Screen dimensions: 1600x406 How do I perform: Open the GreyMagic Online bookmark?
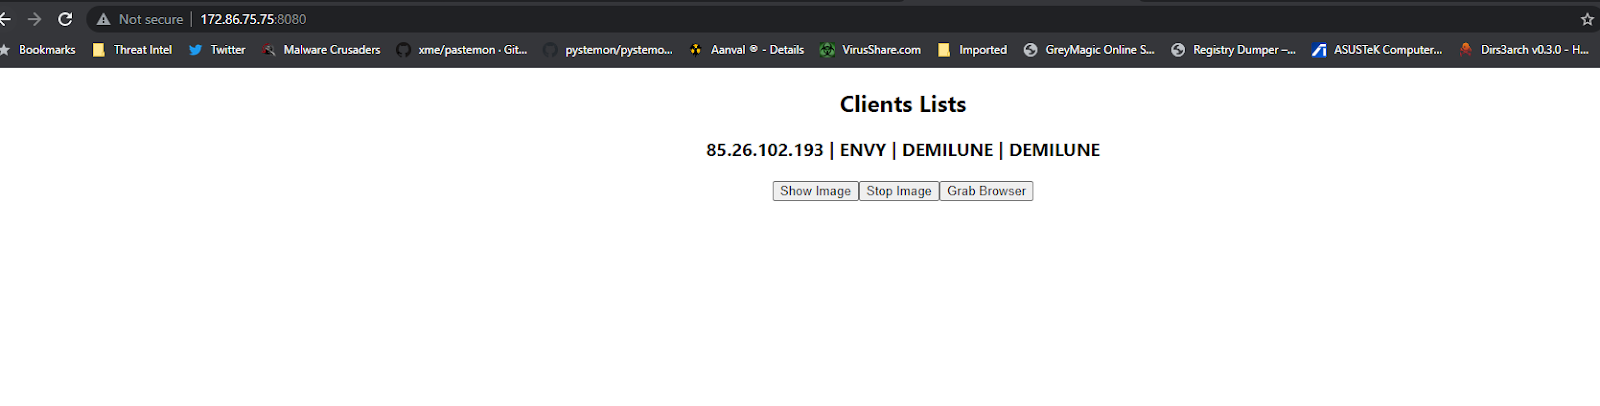[x=1089, y=49]
